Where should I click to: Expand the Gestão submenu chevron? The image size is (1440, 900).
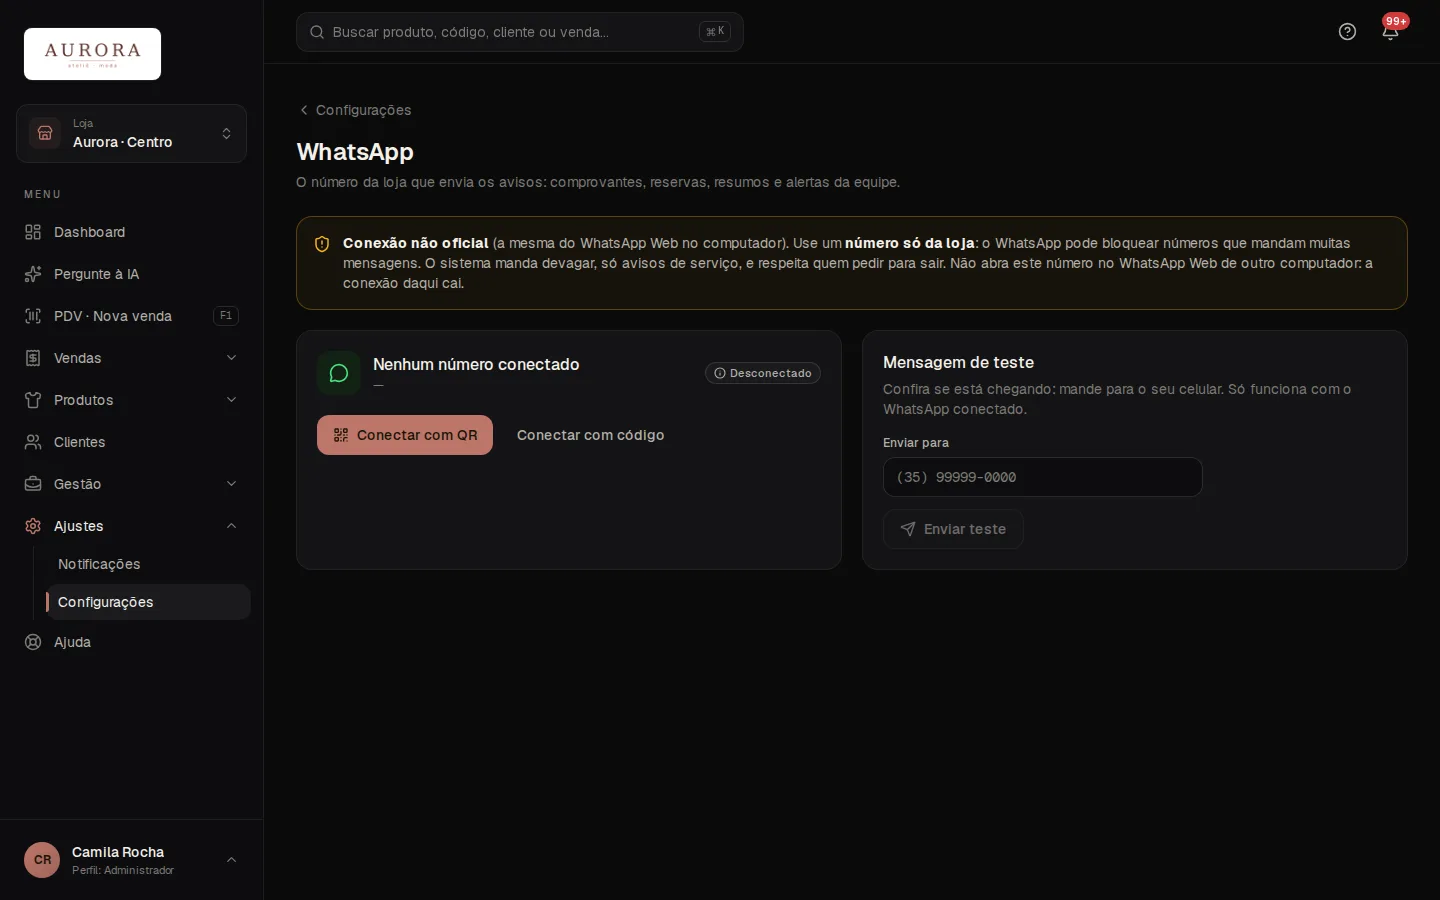[231, 484]
